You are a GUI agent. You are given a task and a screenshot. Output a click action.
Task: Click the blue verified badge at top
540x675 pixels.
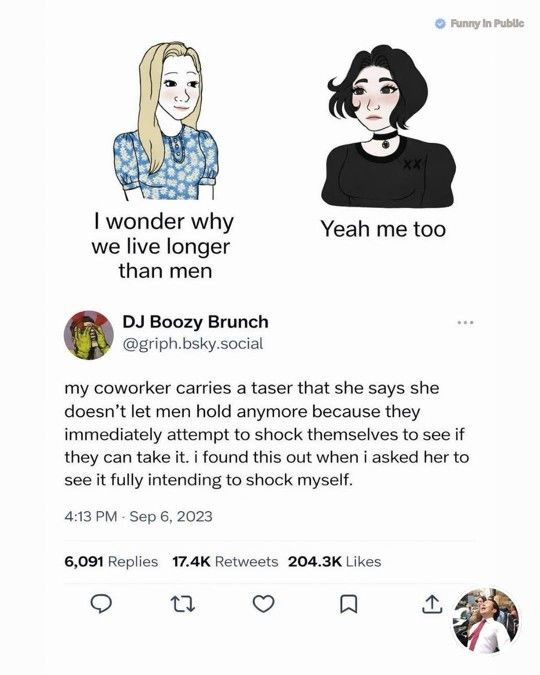(x=440, y=23)
